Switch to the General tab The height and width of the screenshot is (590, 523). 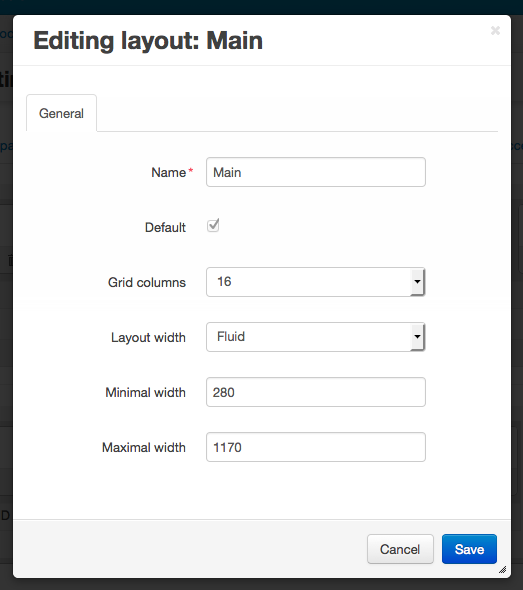(61, 113)
